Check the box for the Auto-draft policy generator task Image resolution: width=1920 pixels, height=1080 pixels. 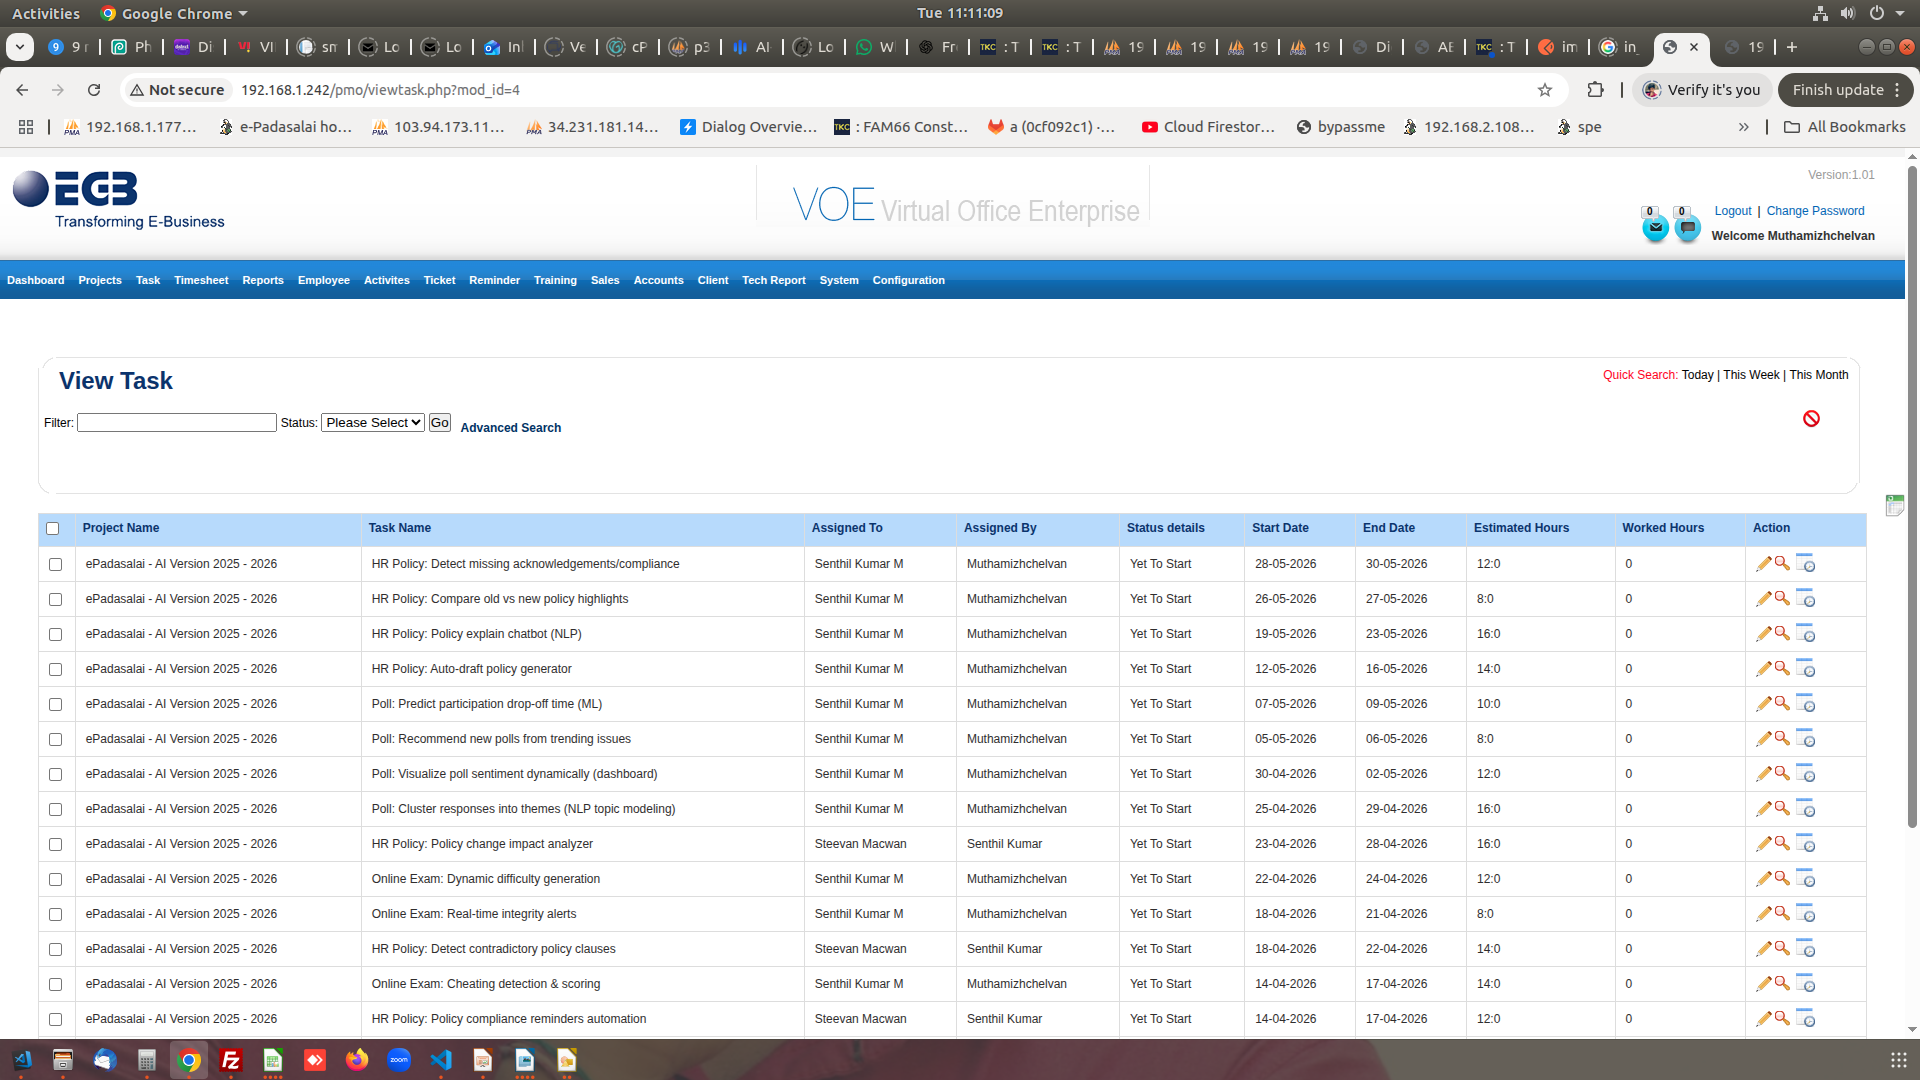56,670
